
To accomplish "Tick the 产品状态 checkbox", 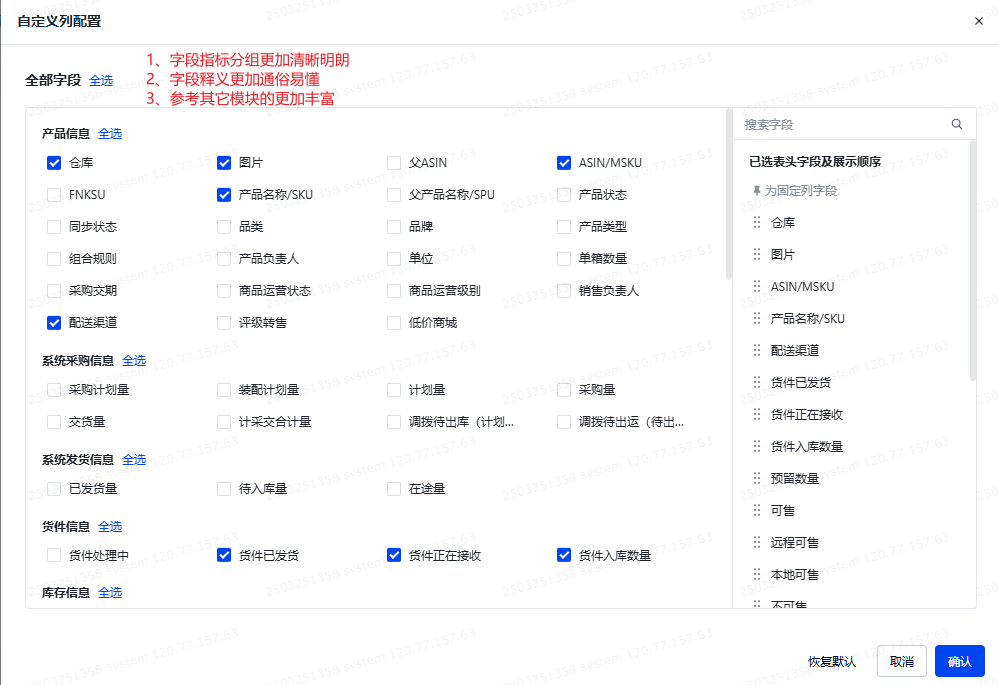I will 564,195.
